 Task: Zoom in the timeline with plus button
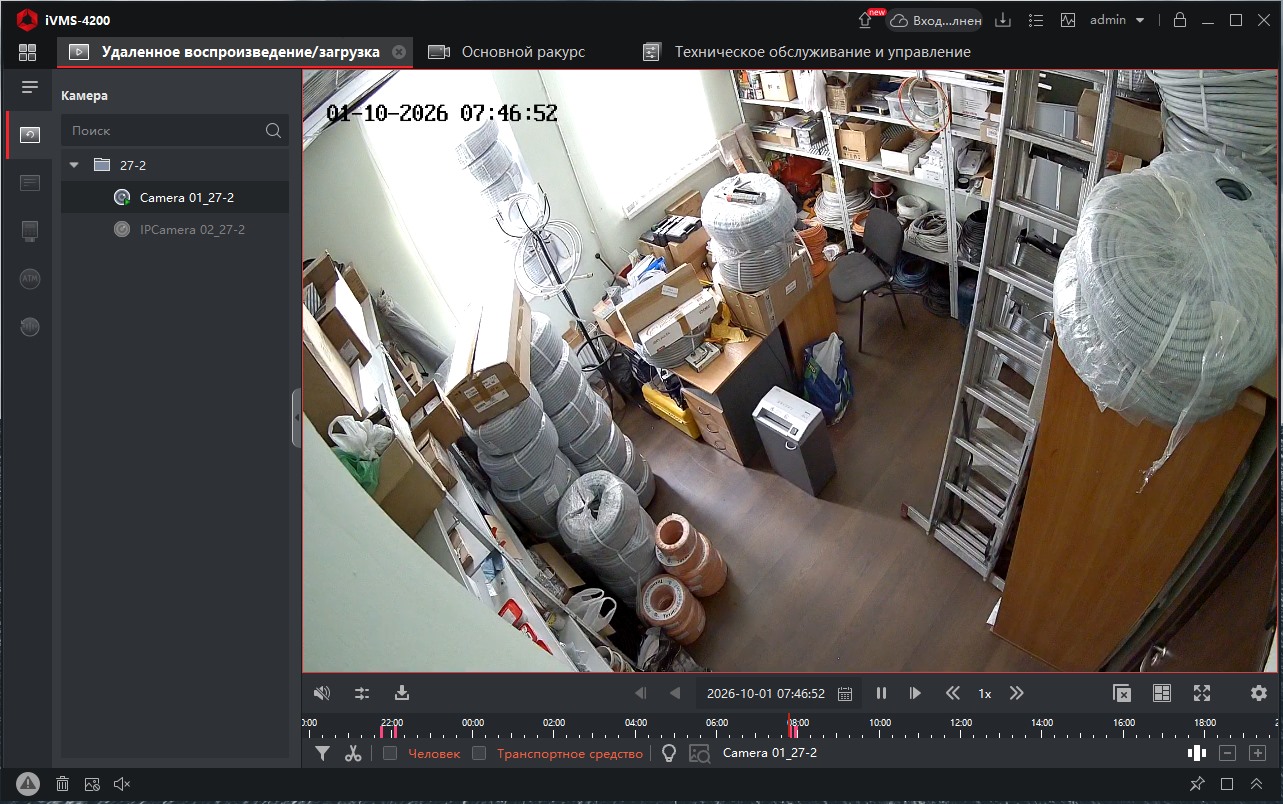click(x=1258, y=753)
